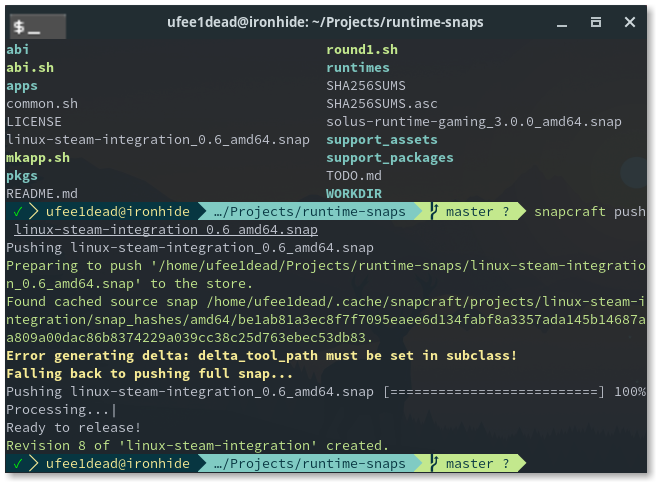
Task: Select the 'abi' directory entry
Action: click(18, 50)
